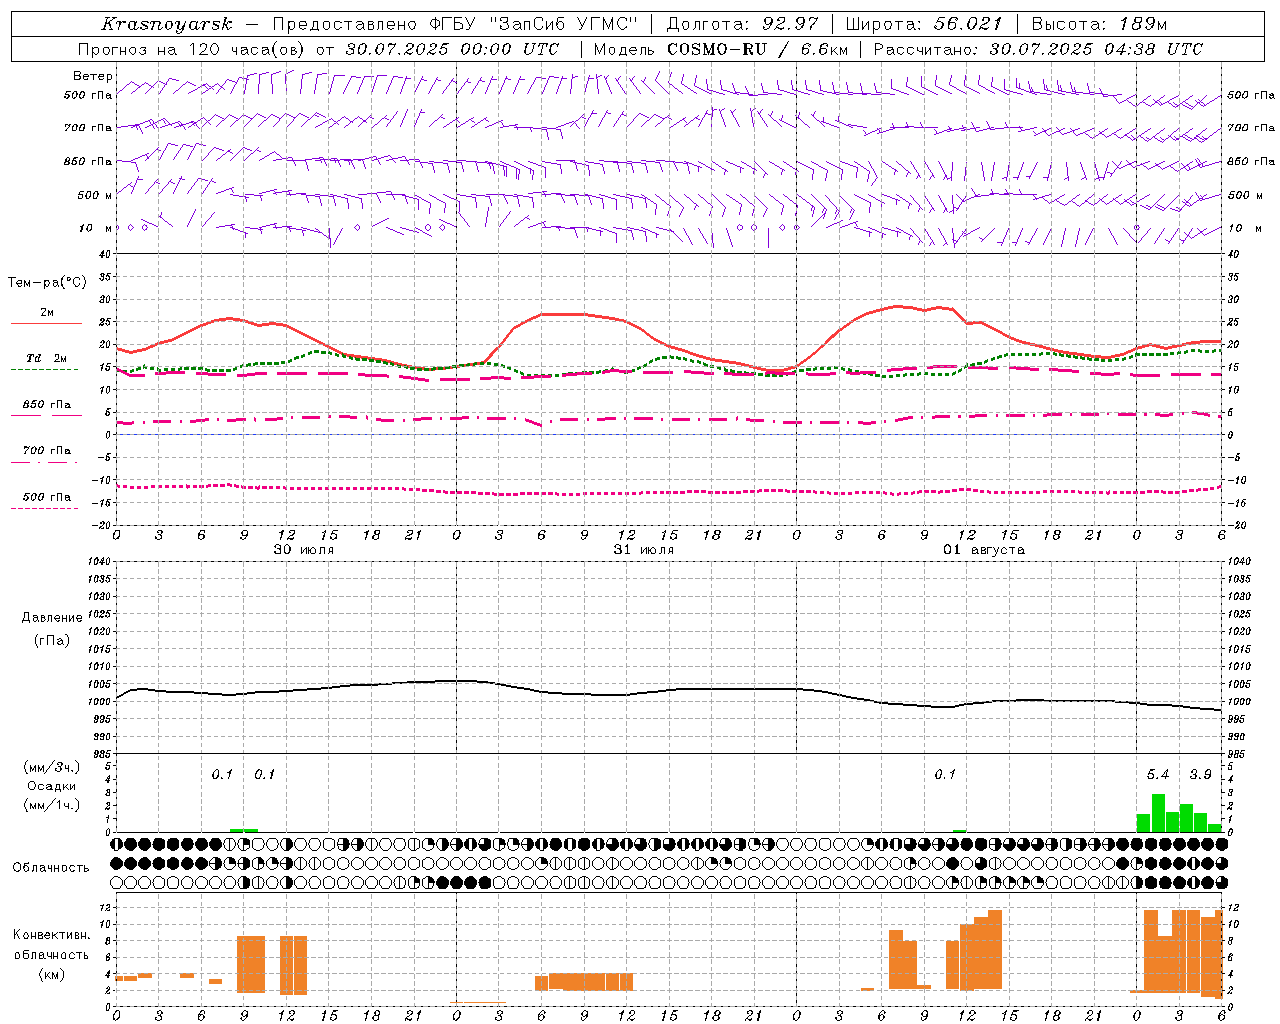
Task: Click the Широта: 56.021 header value
Action: 923,24
